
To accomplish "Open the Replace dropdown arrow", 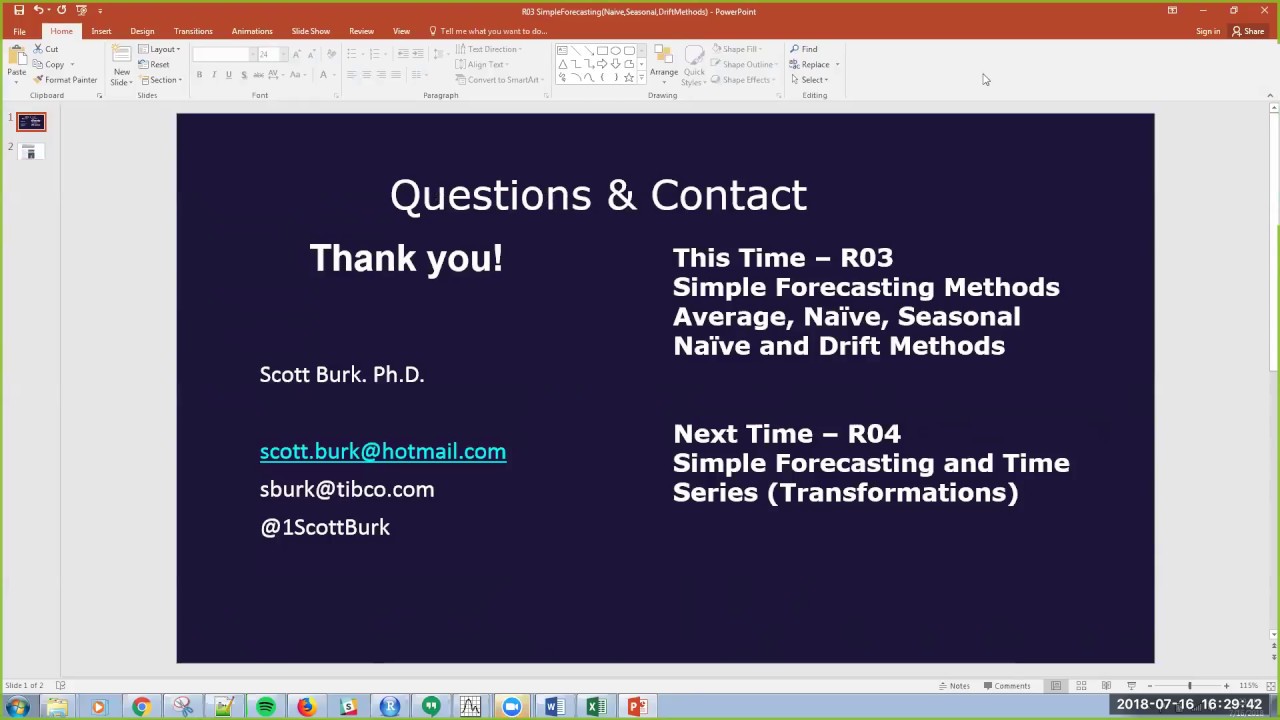I will click(837, 64).
